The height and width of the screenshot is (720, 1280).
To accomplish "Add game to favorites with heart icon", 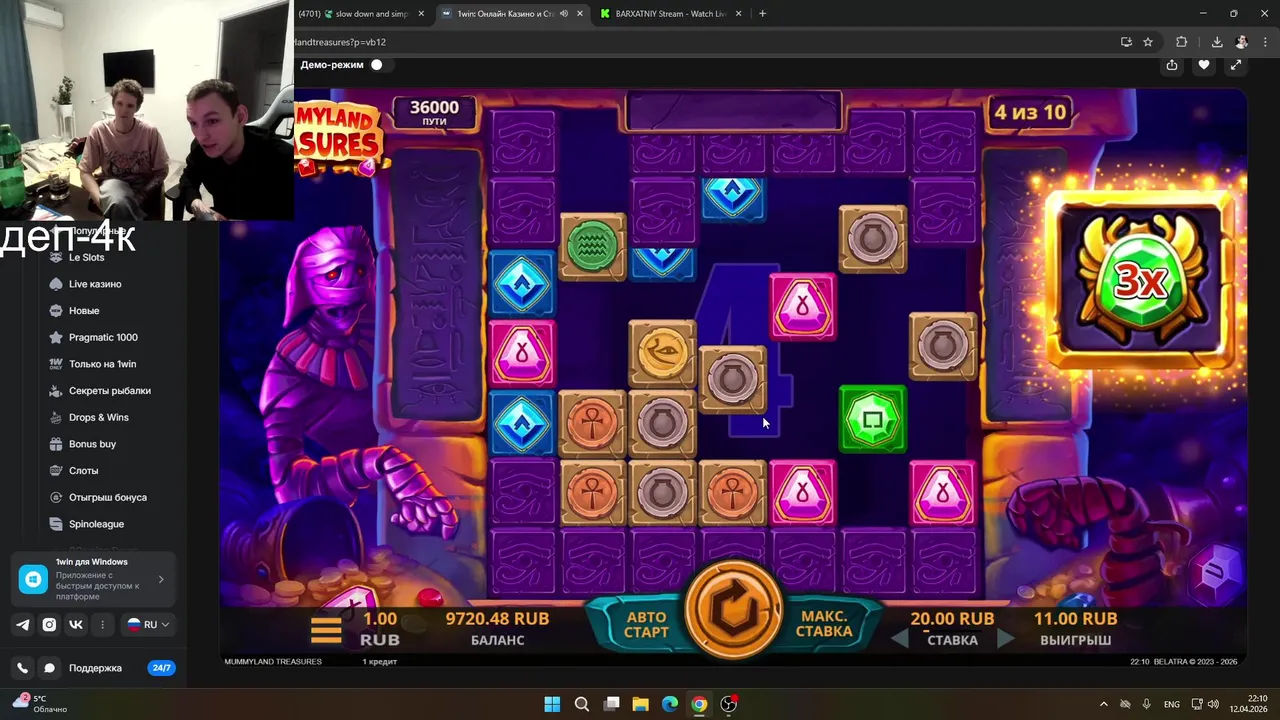I will pyautogui.click(x=1204, y=65).
